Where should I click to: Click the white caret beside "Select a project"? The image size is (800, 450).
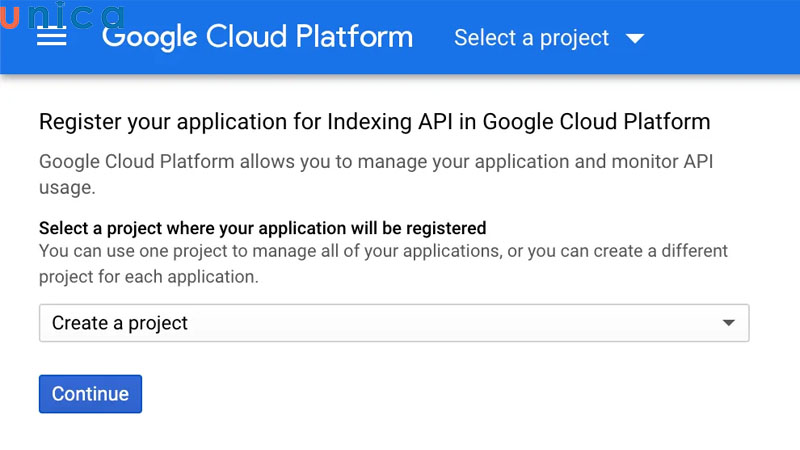click(634, 39)
